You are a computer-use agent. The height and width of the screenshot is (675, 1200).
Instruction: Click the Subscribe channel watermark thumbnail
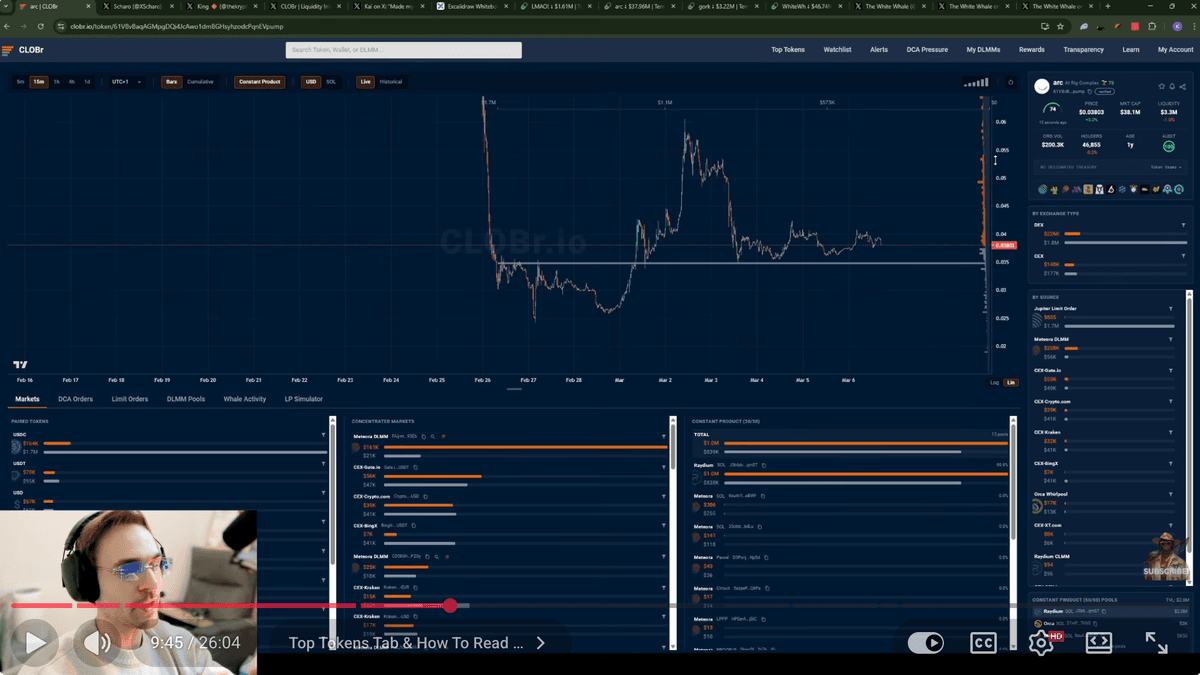tap(1165, 555)
